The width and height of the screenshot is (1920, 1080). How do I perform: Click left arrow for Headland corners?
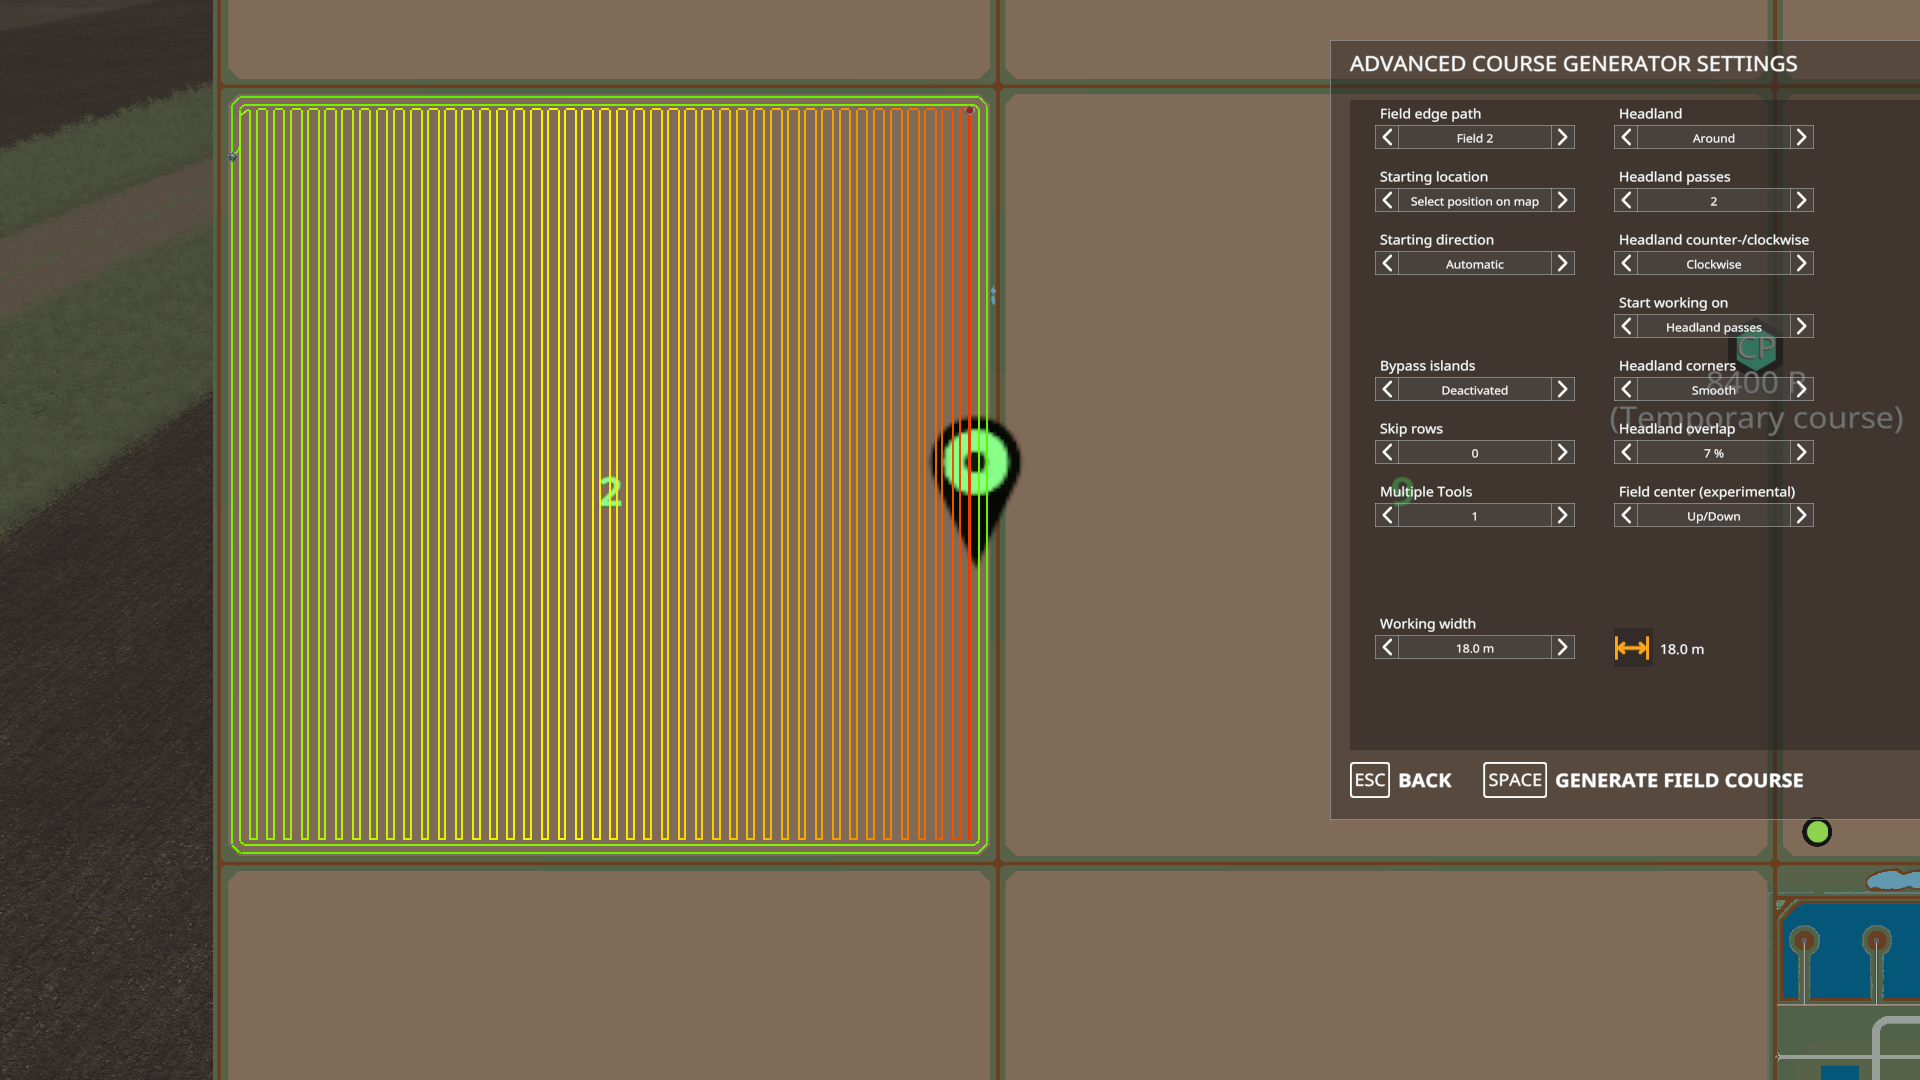(x=1626, y=390)
